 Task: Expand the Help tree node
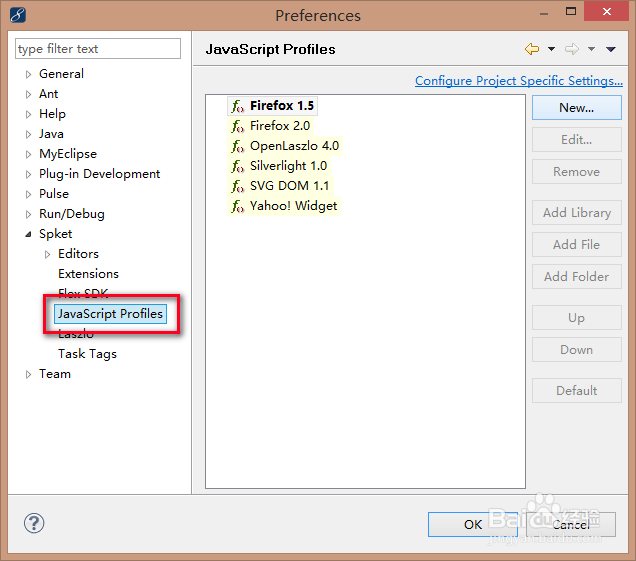tap(28, 114)
